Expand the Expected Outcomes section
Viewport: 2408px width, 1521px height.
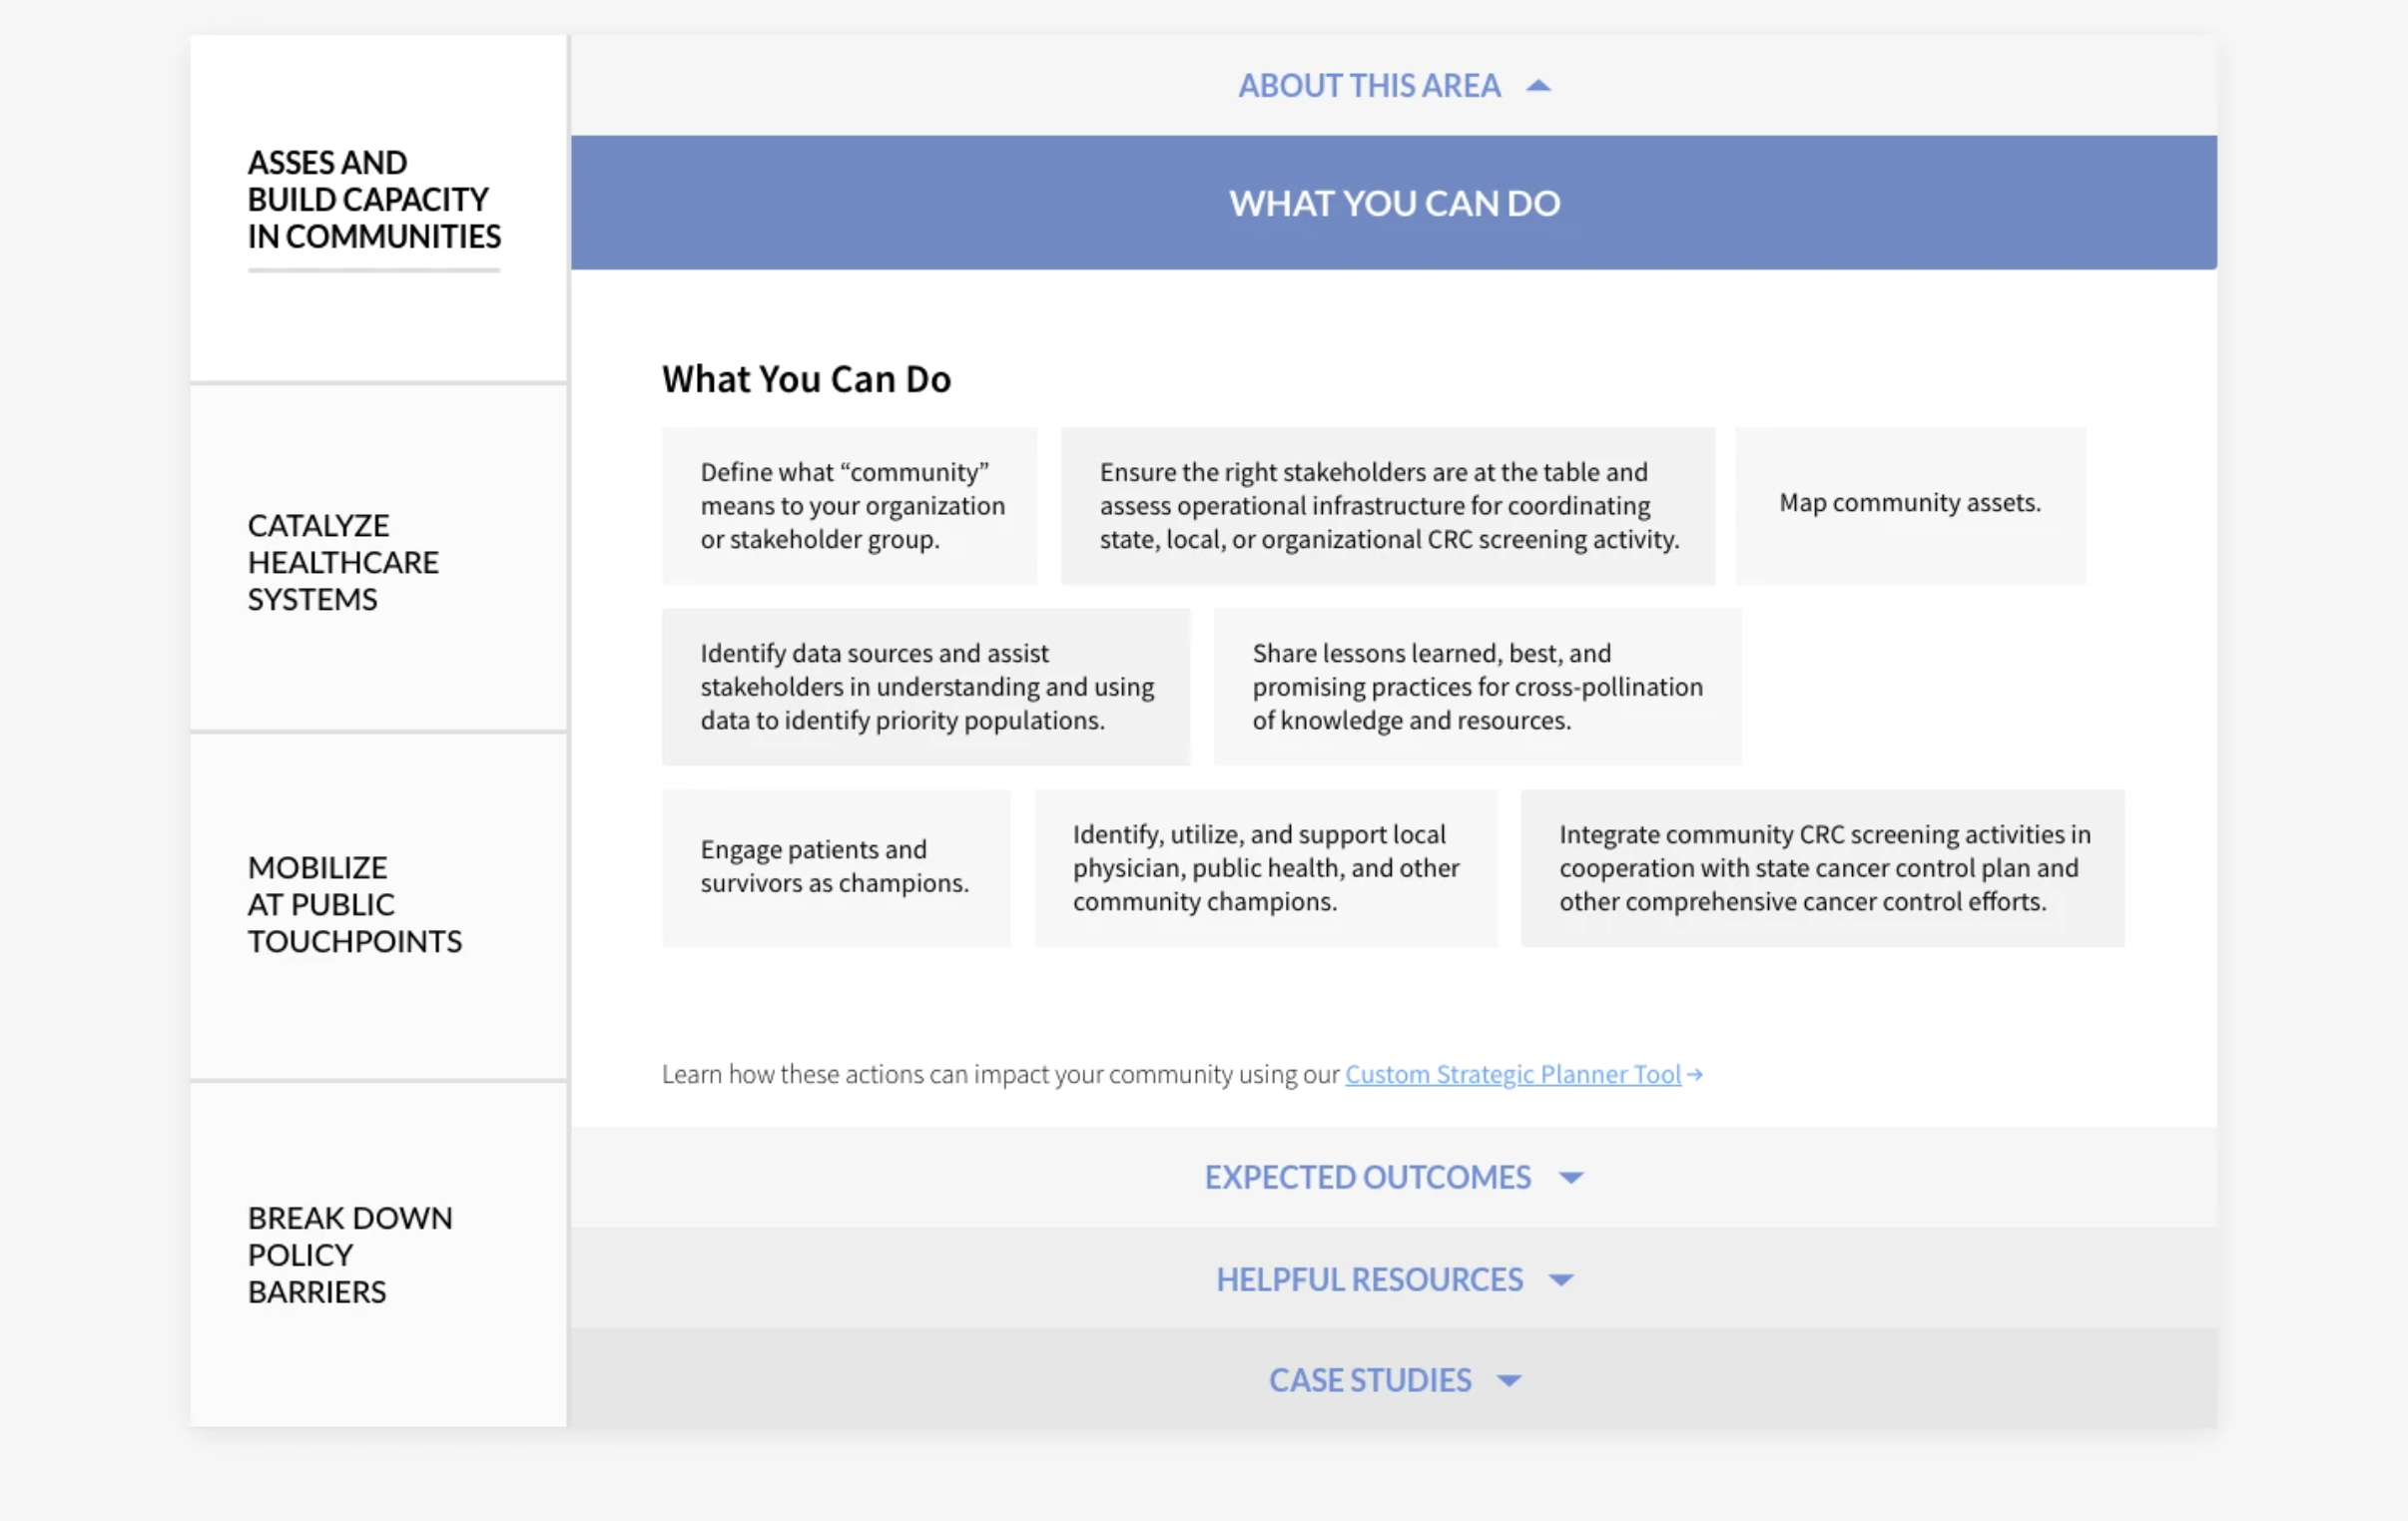coord(1366,1177)
